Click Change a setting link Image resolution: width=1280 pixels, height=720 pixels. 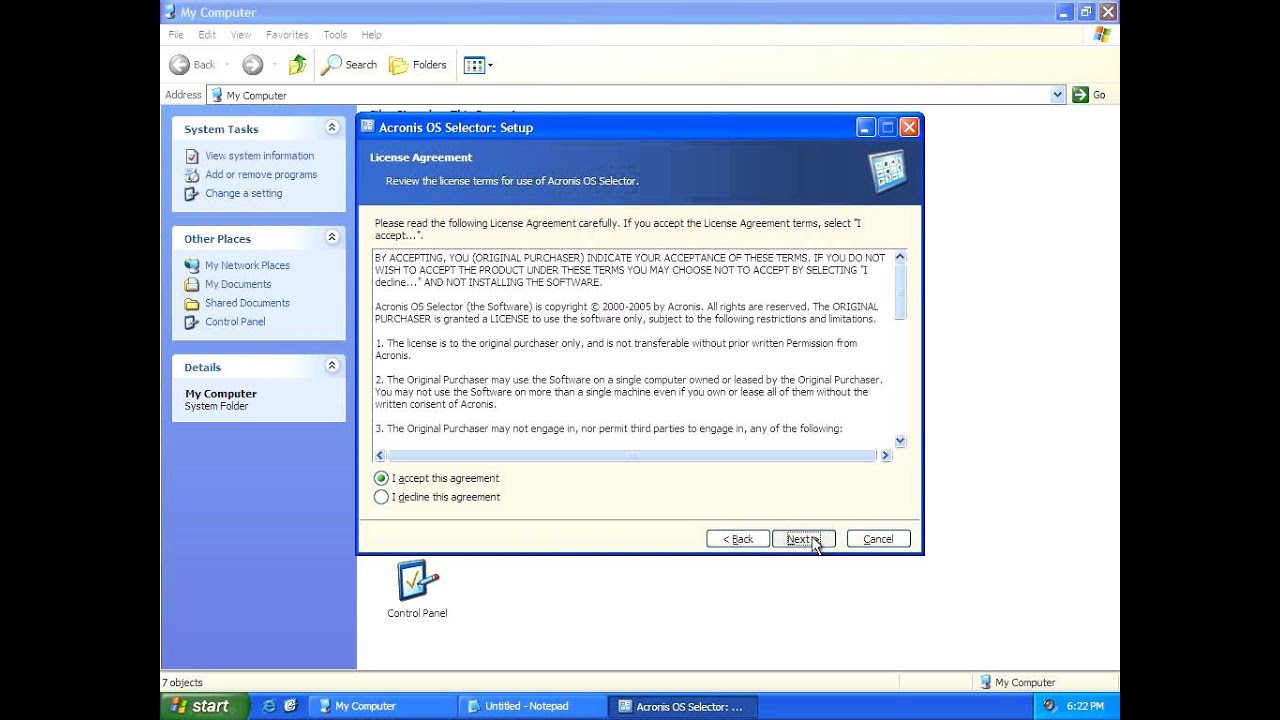click(243, 194)
